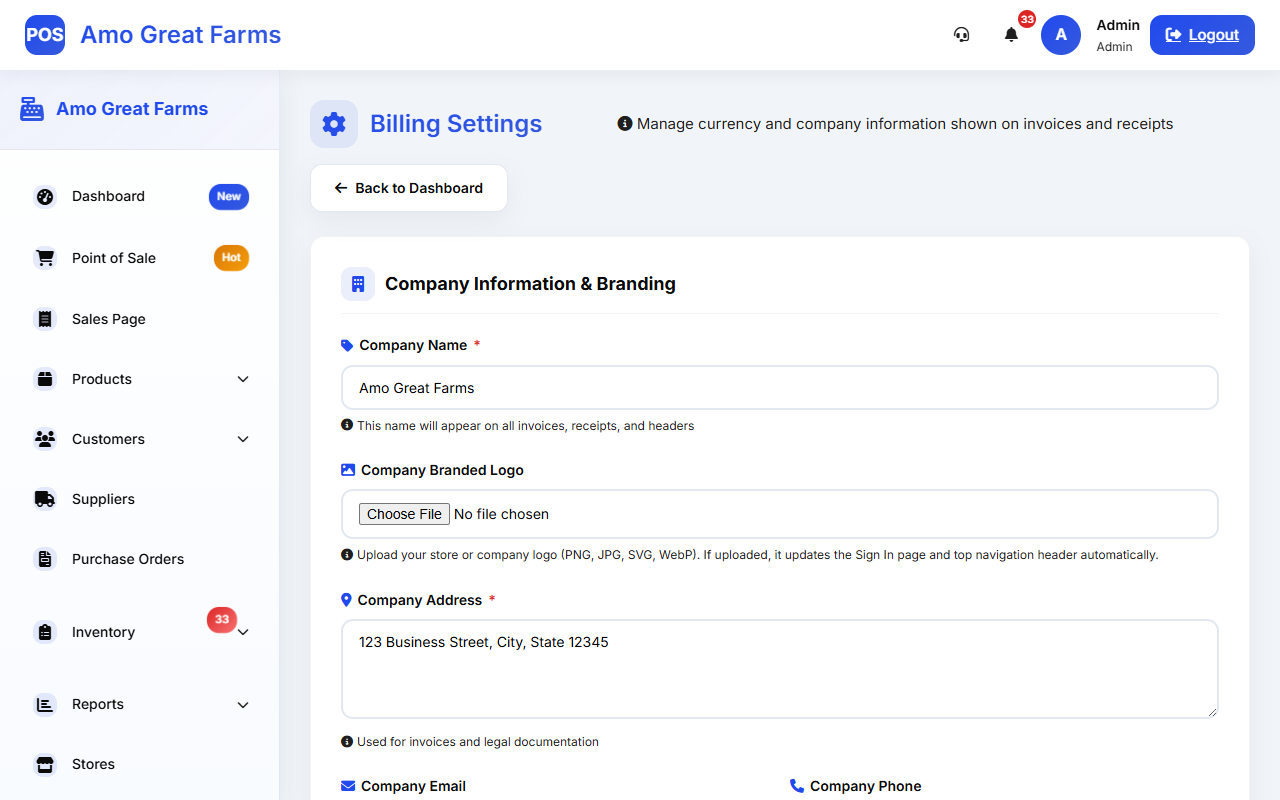Open notifications bell icon
1280x800 pixels.
coord(1011,35)
